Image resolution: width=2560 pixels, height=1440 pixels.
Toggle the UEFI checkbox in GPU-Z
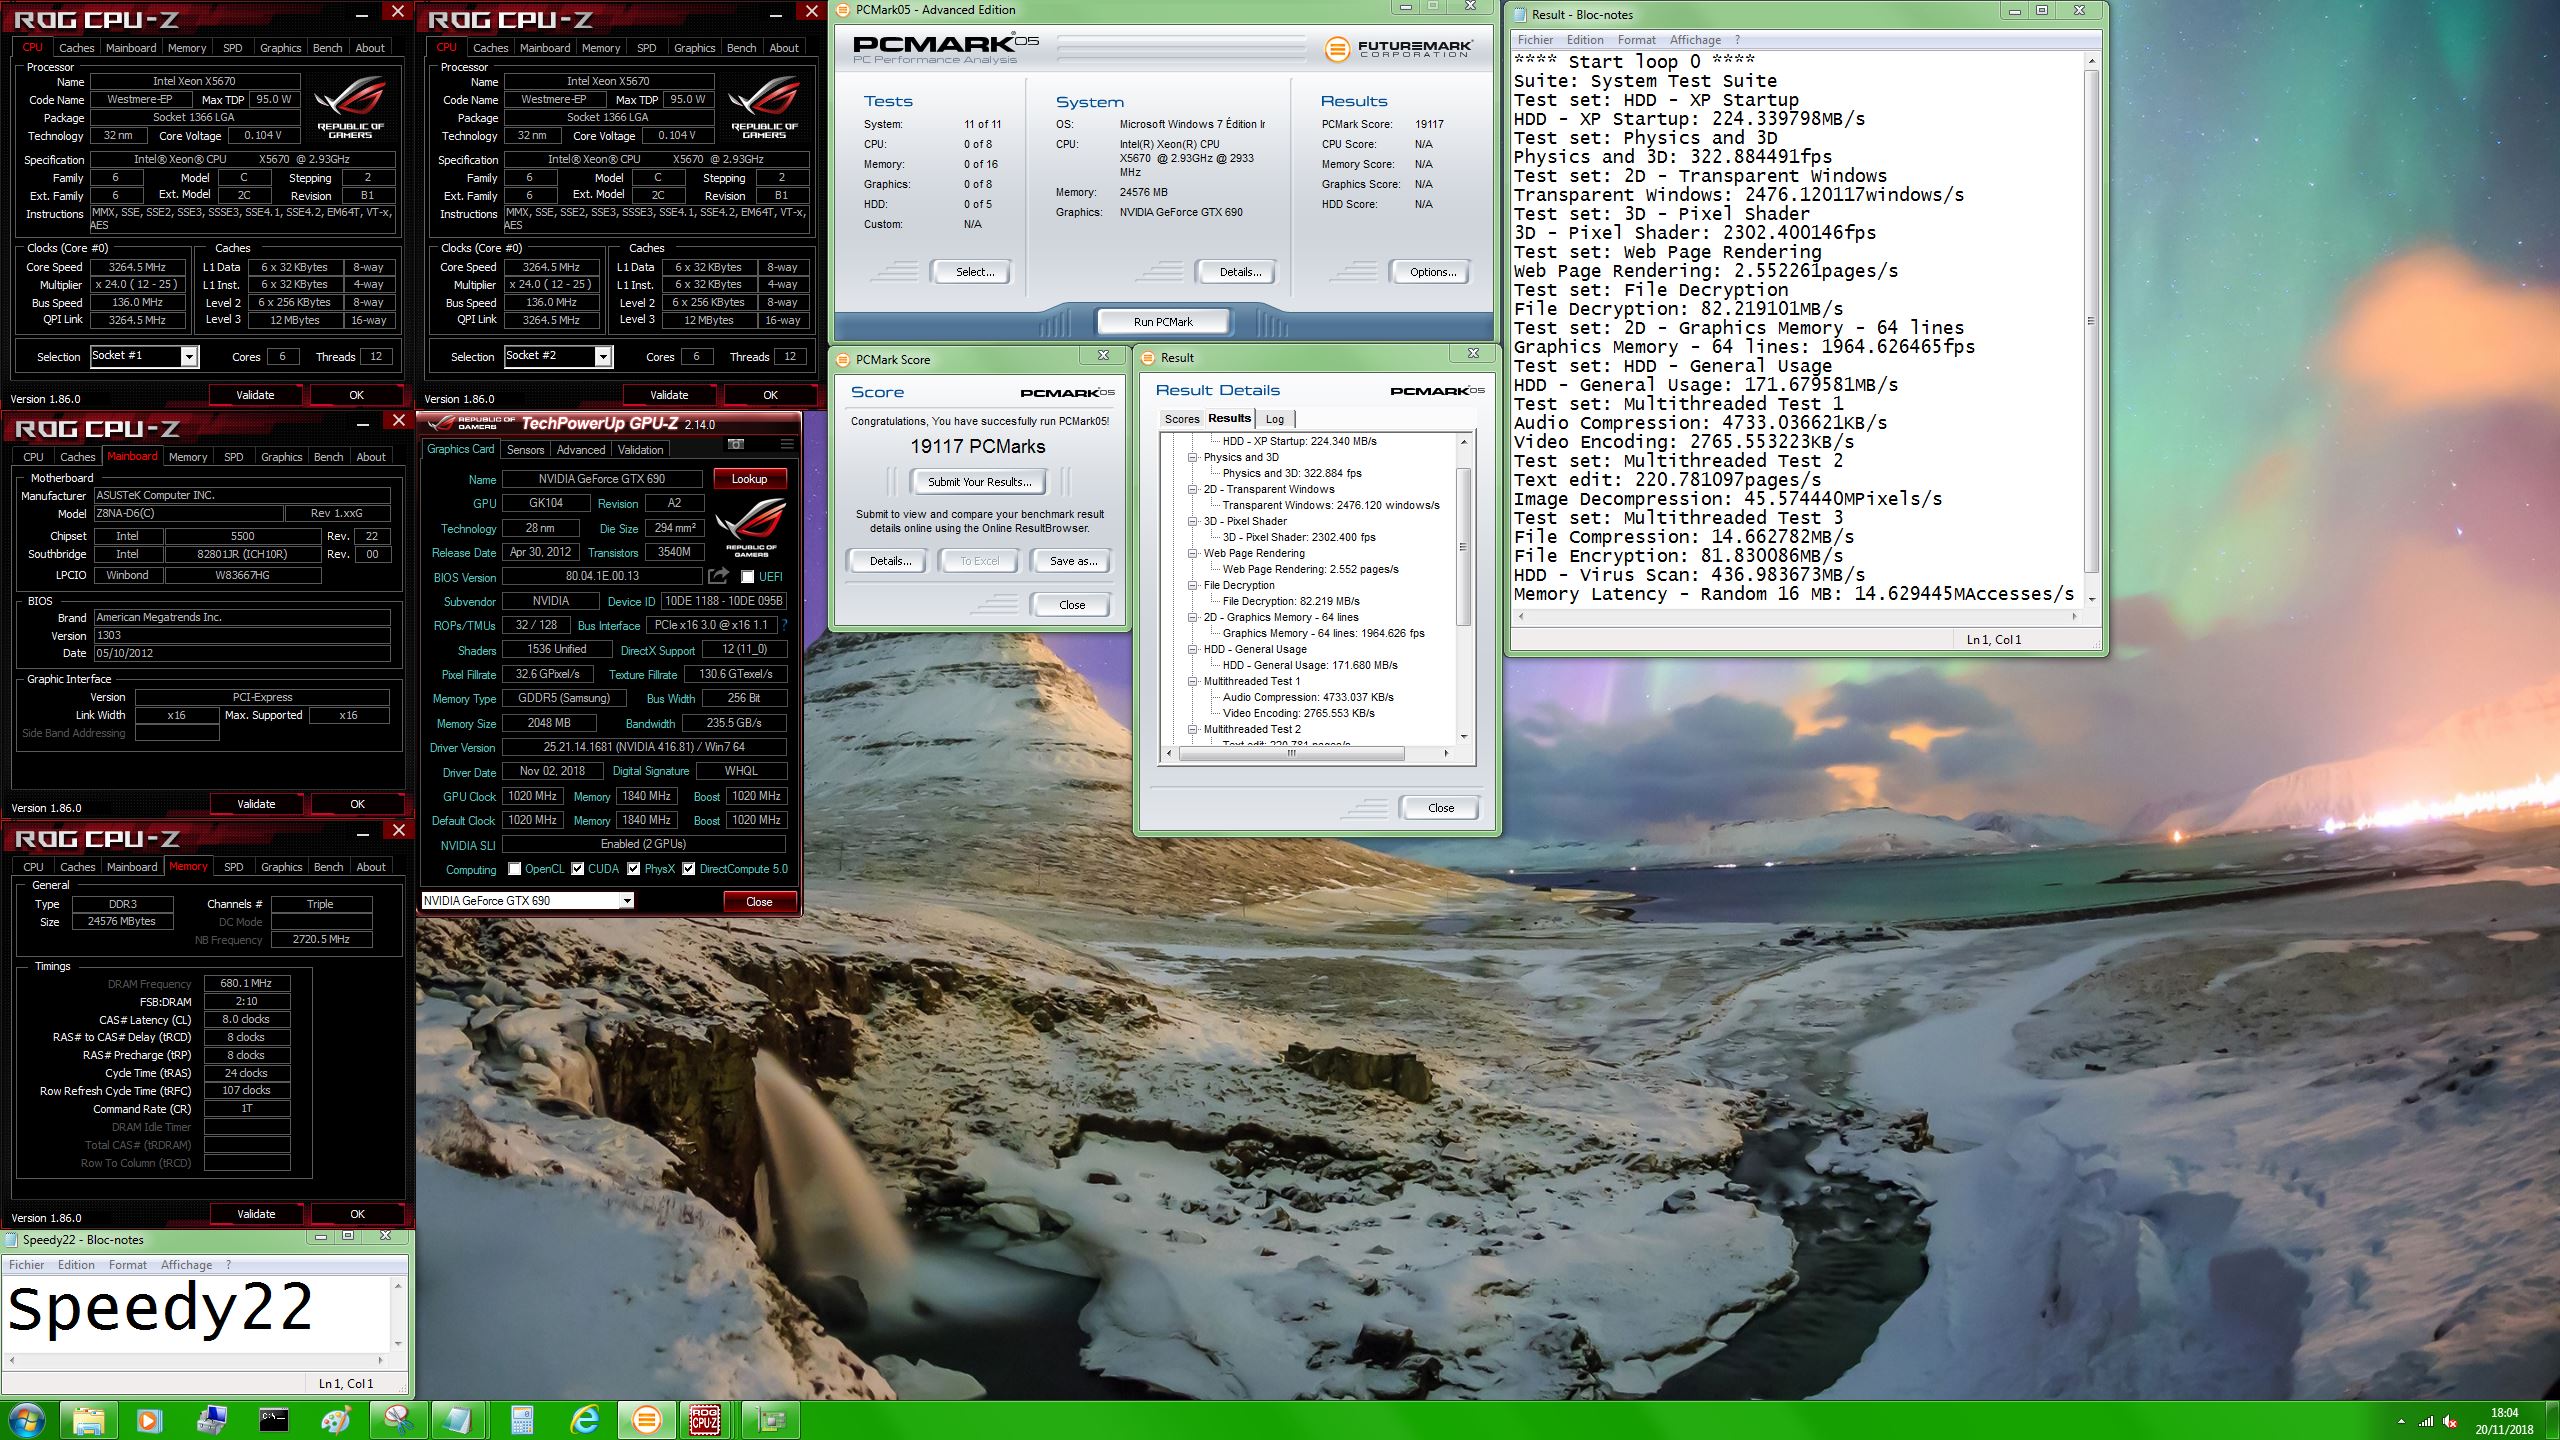(747, 577)
